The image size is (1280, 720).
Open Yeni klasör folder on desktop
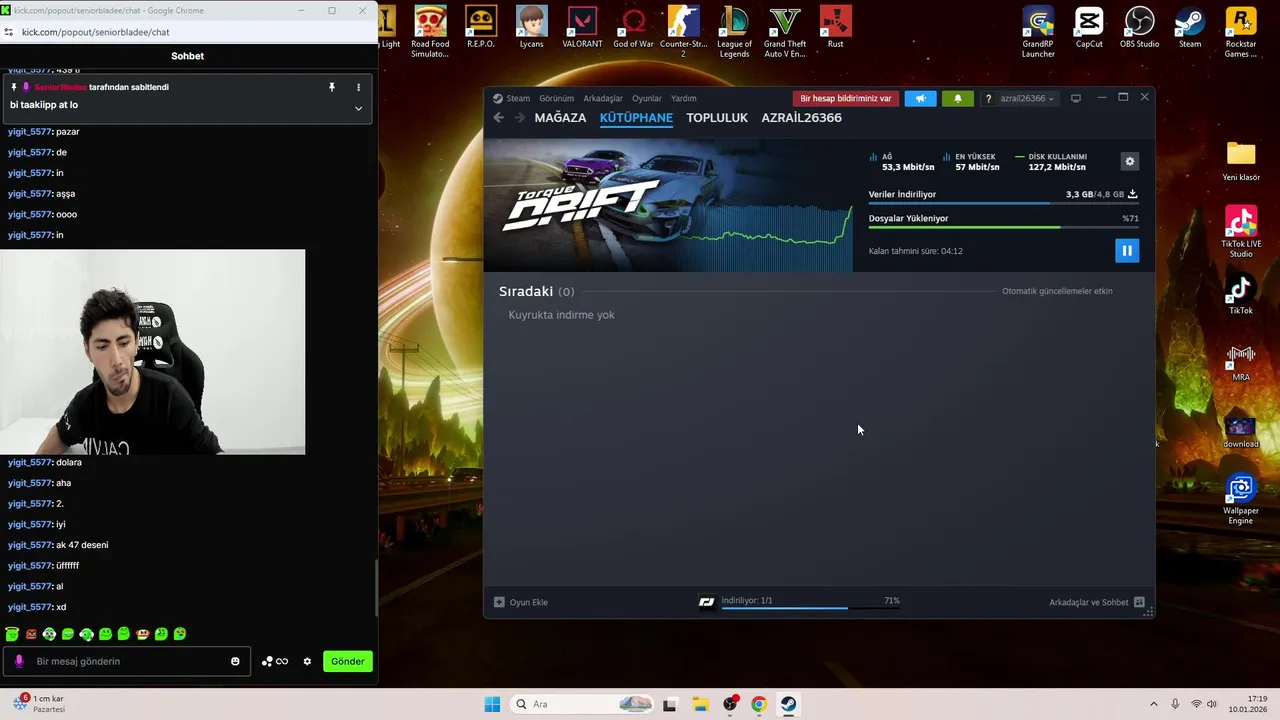(1241, 161)
